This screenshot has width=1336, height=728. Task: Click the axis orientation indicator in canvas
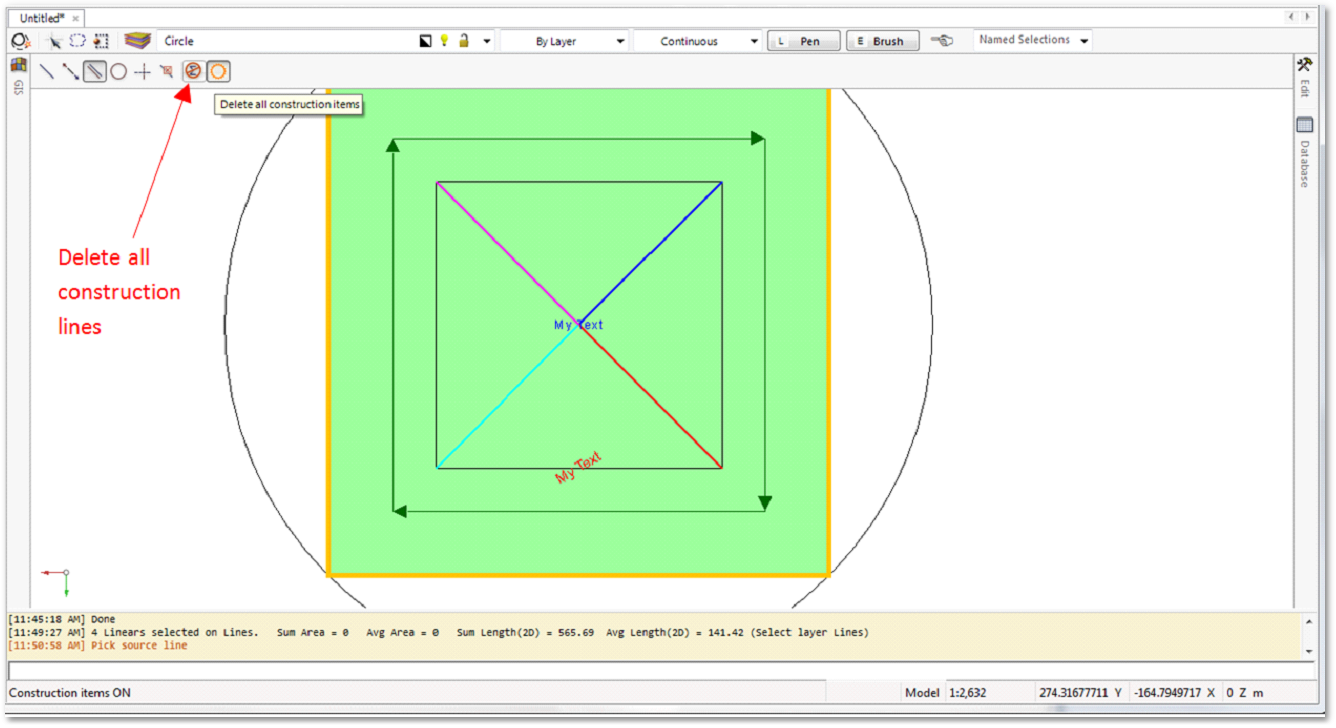[x=57, y=582]
